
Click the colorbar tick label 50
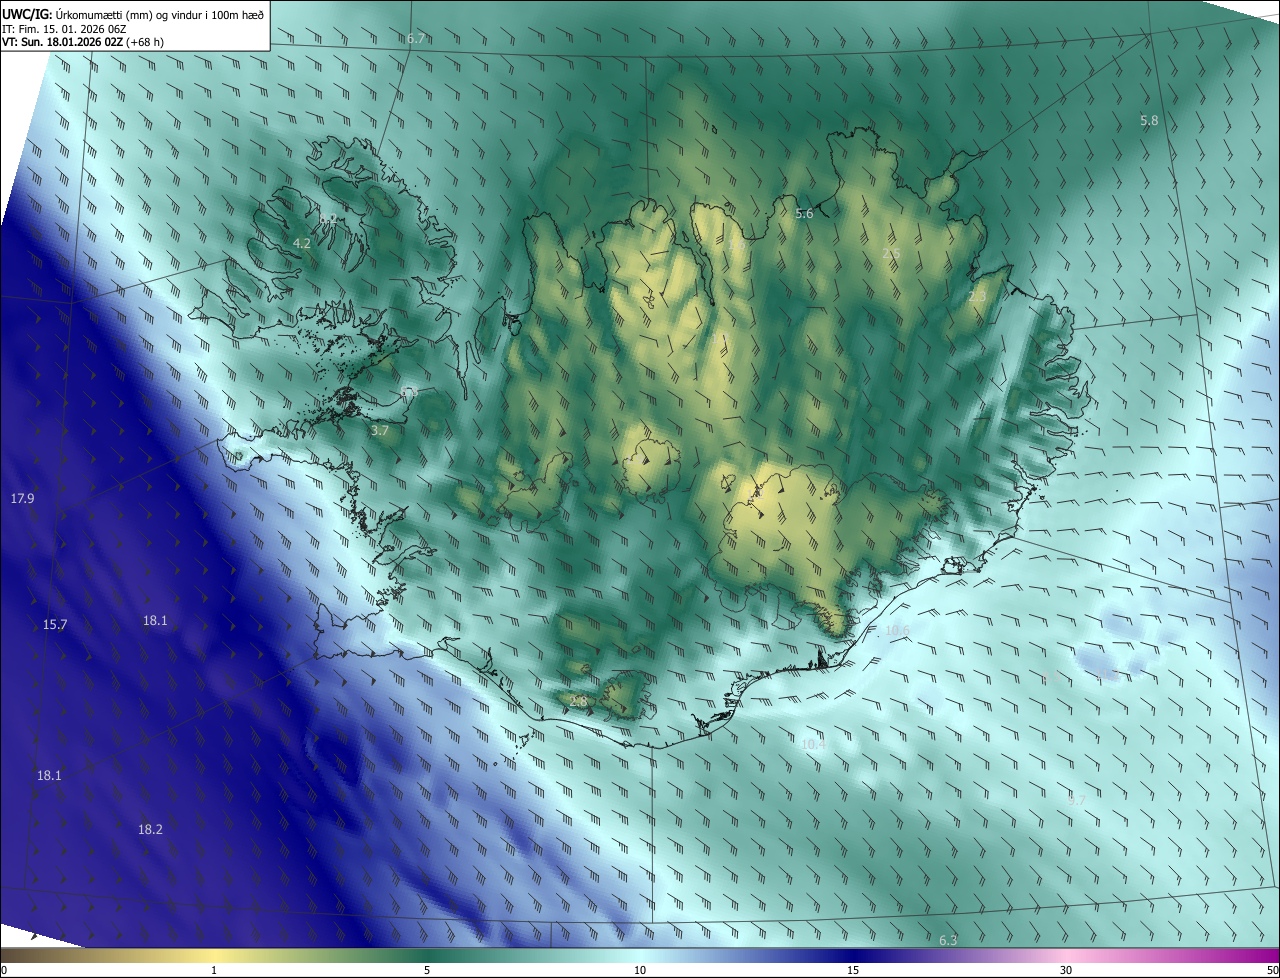point(1272,970)
